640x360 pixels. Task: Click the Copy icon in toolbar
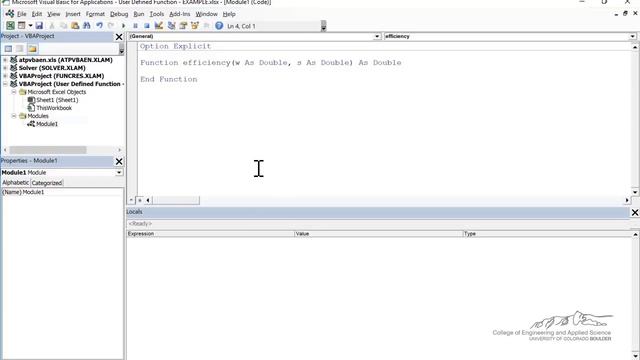pos(63,26)
